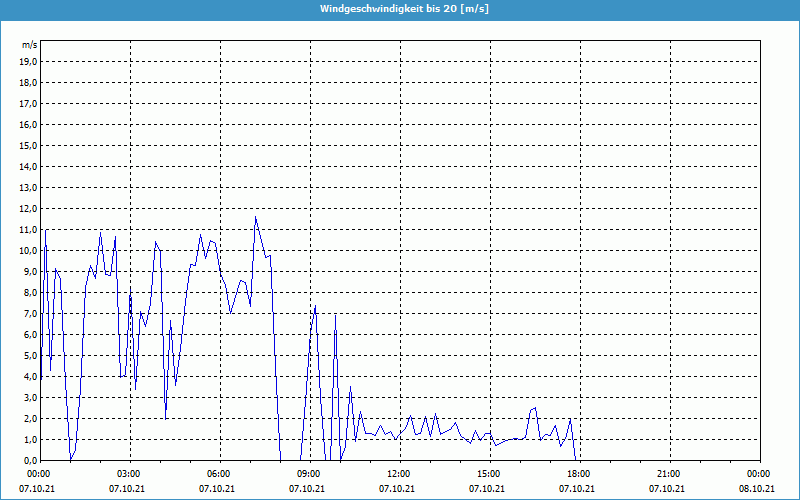Select the 19,0 y-axis tick label

pyautogui.click(x=28, y=61)
